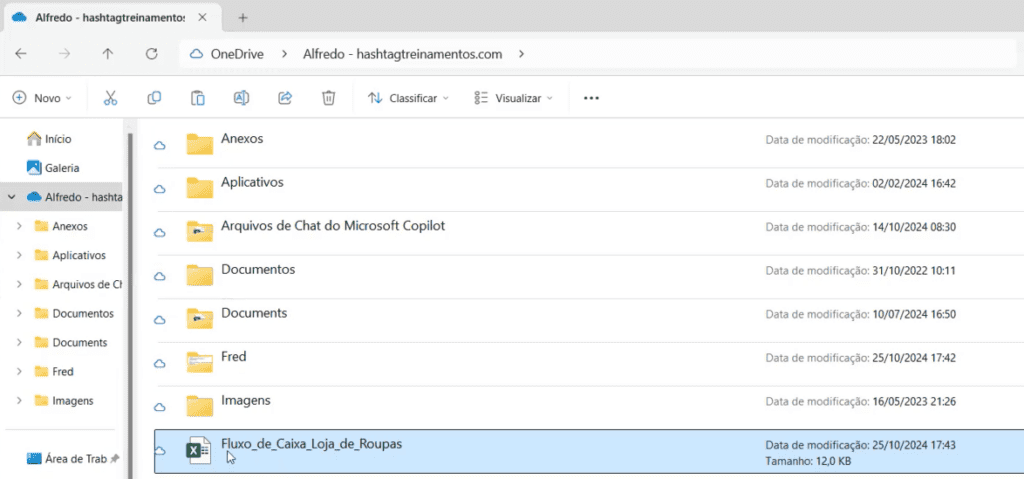1024x479 pixels.
Task: Click Alfredo - hashtagtreinamentos.com in the breadcrumb
Action: click(402, 54)
